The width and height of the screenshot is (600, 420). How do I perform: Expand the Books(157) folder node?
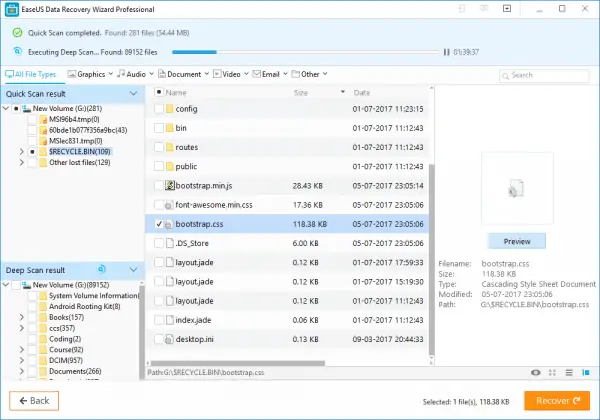(22, 317)
